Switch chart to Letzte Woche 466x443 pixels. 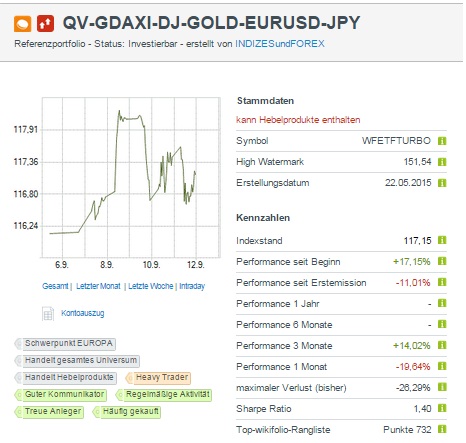(x=151, y=286)
